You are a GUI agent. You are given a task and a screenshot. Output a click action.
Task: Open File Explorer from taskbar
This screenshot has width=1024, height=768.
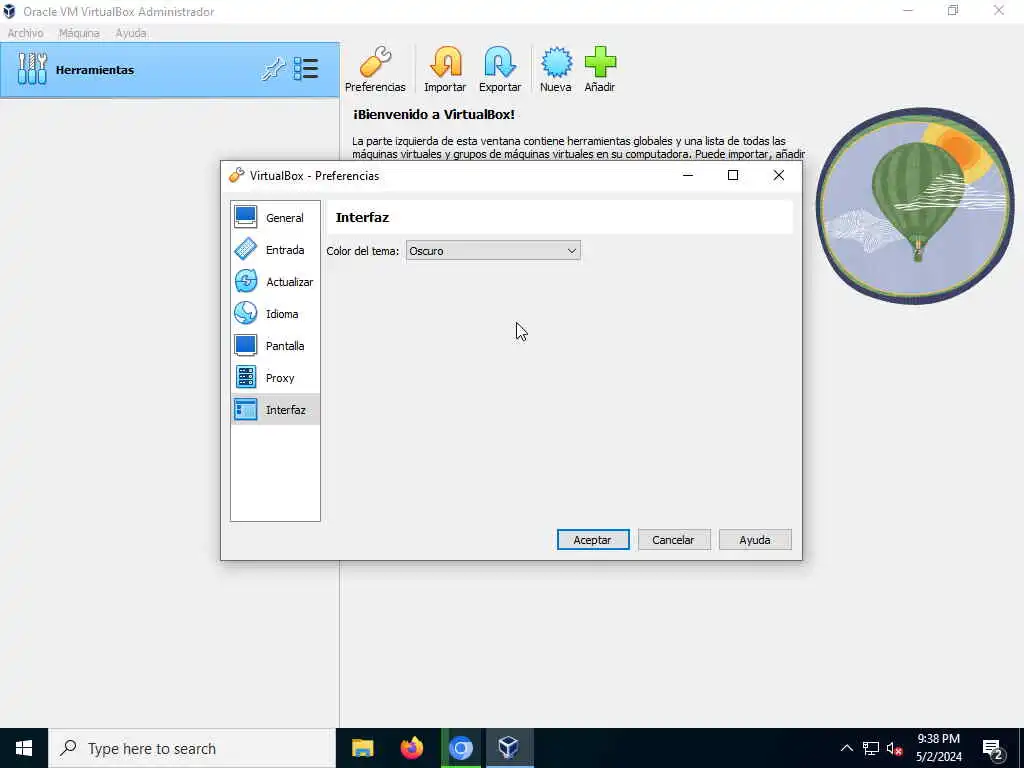[x=362, y=748]
